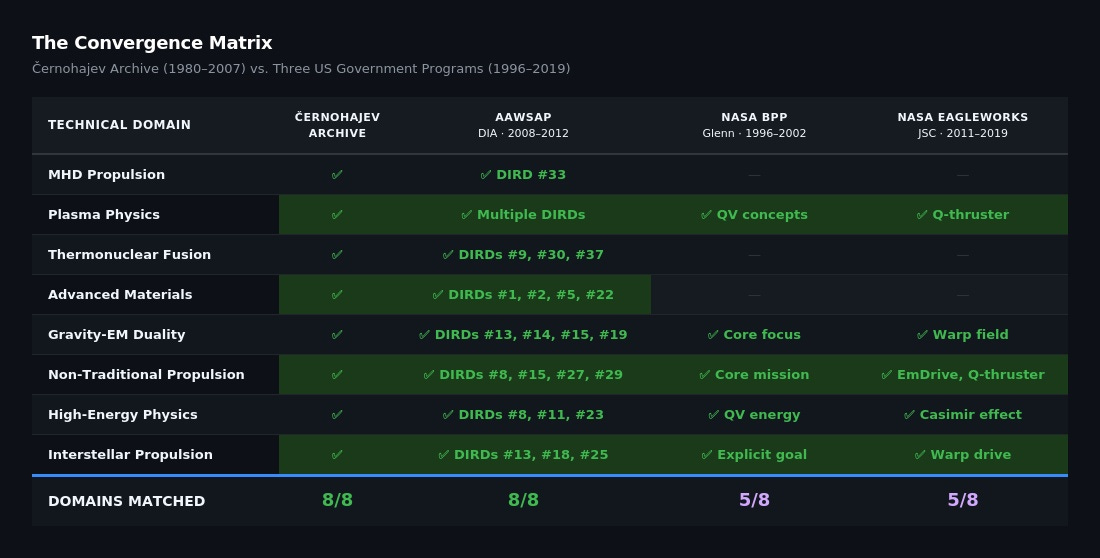Click the checkmark in the MHD Propulsion Černohajev cell

(x=337, y=175)
